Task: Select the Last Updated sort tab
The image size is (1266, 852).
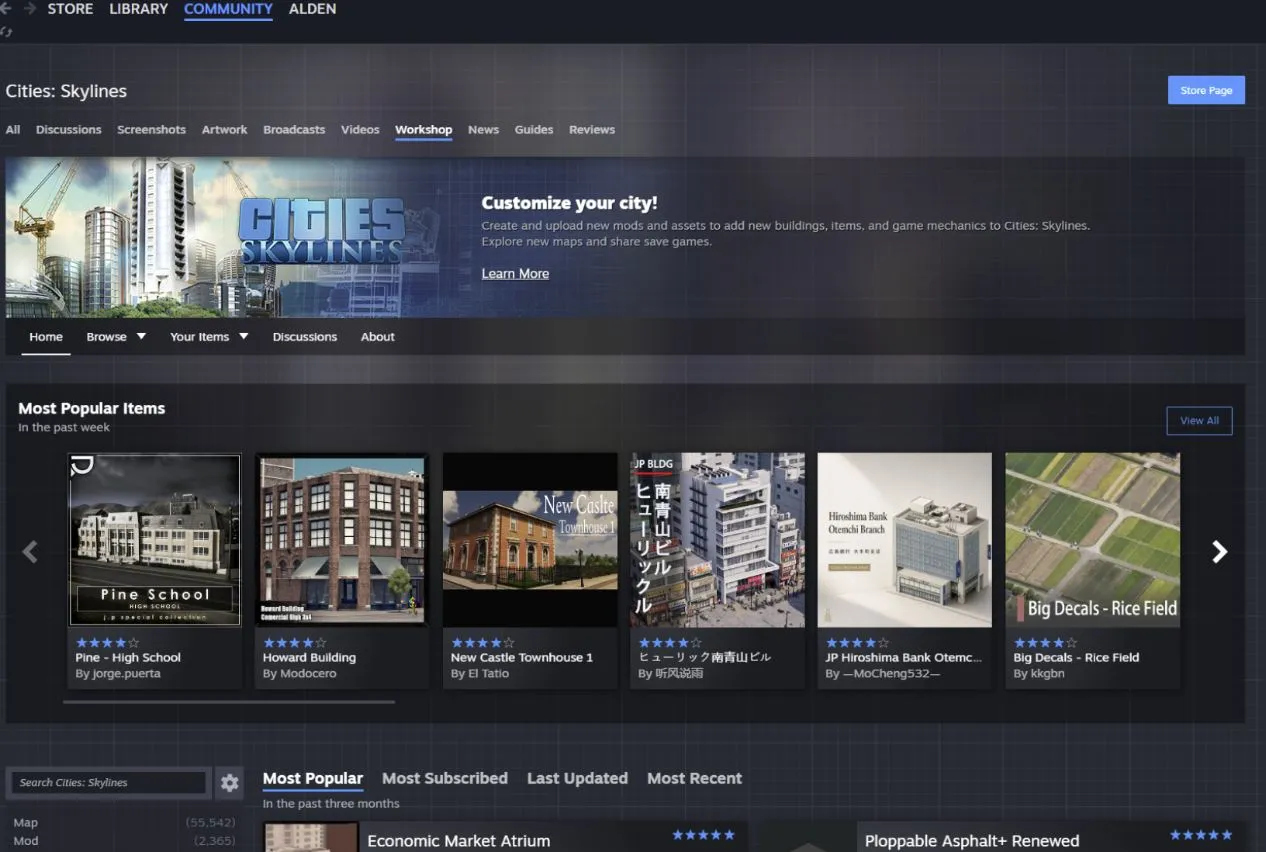Action: tap(577, 778)
